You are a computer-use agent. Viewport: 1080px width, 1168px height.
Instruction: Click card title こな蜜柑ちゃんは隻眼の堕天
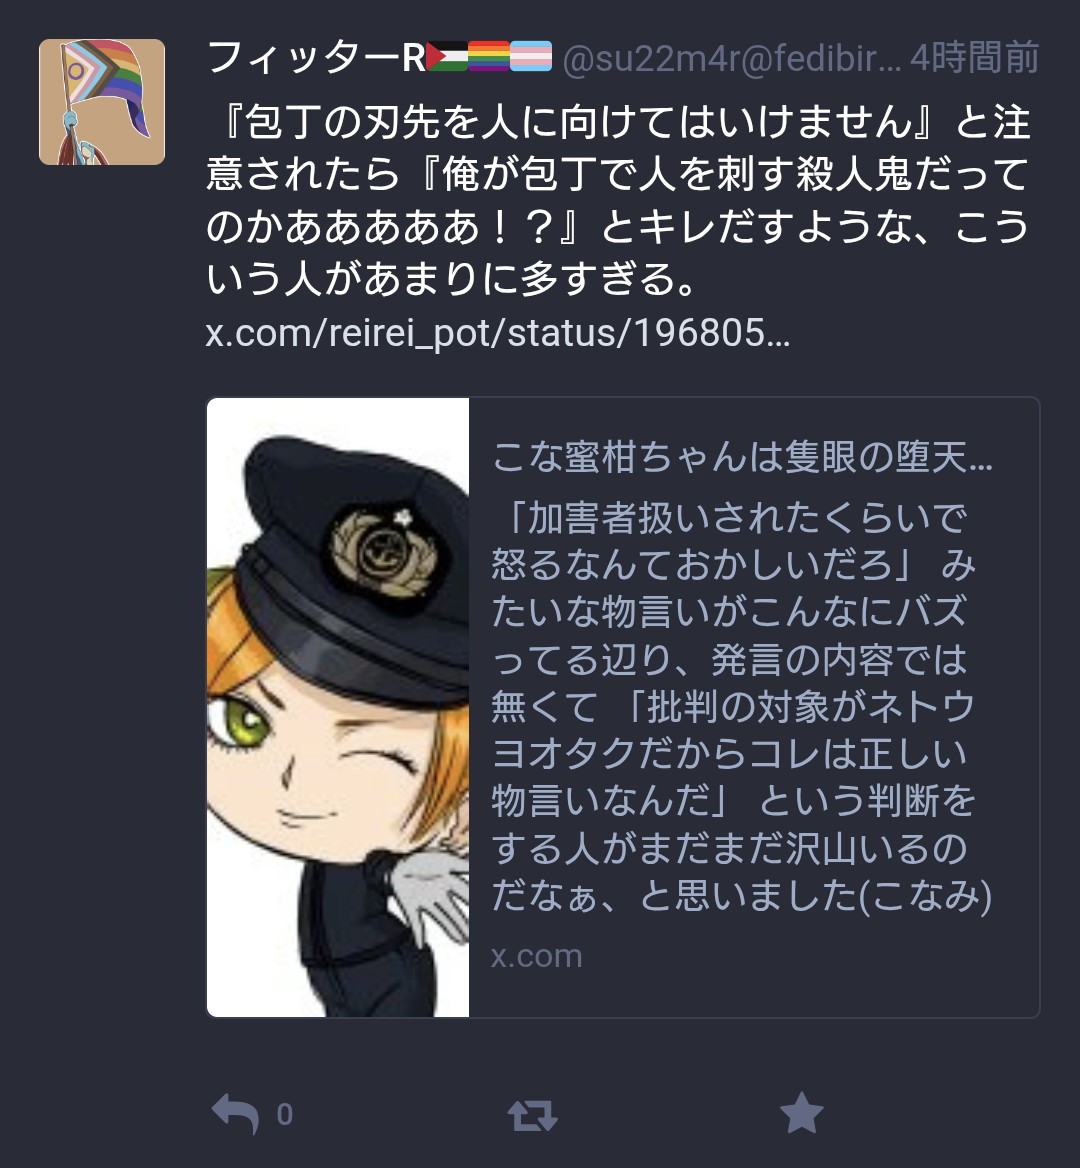point(742,457)
